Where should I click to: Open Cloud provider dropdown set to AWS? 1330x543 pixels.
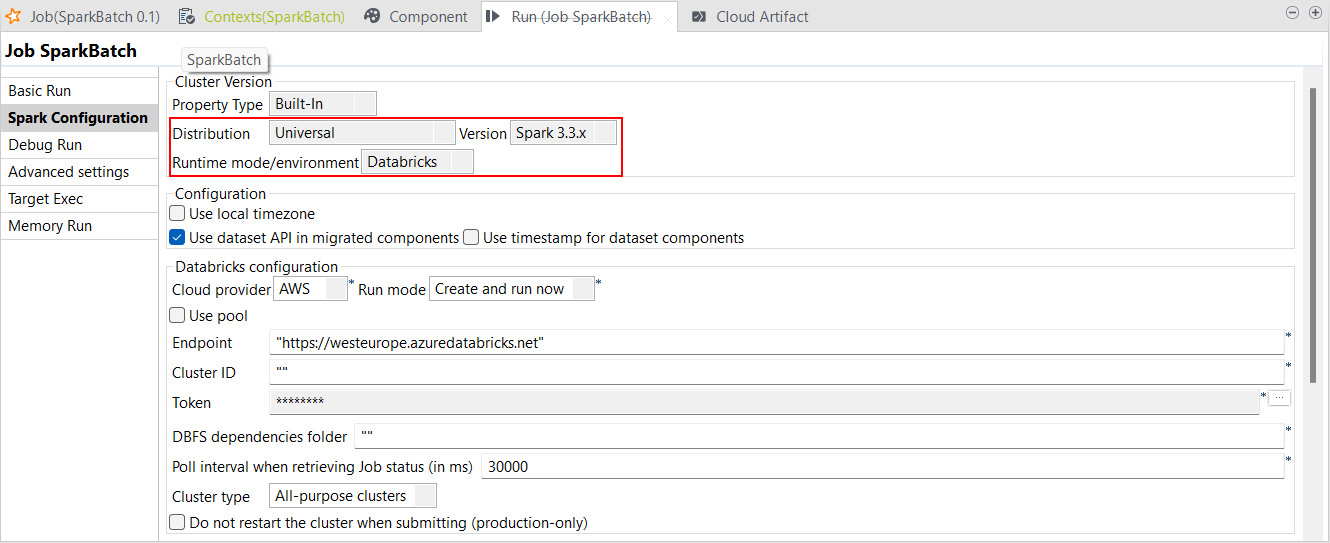point(310,289)
